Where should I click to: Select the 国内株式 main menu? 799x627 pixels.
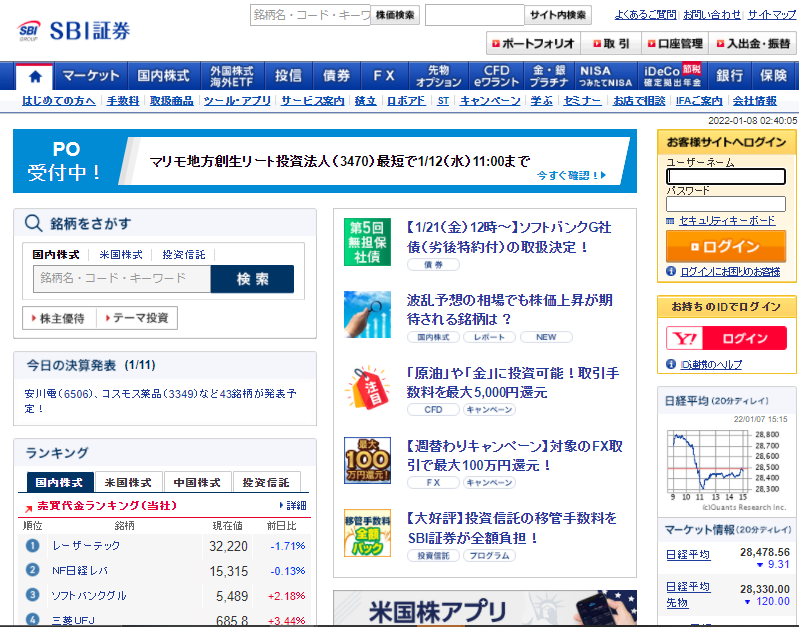click(164, 76)
